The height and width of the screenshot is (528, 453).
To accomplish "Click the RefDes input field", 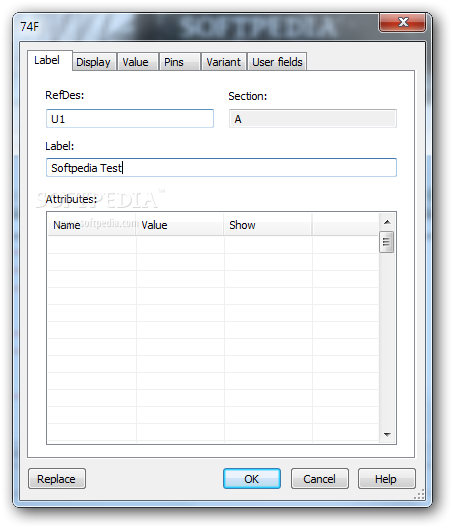I will tap(130, 119).
